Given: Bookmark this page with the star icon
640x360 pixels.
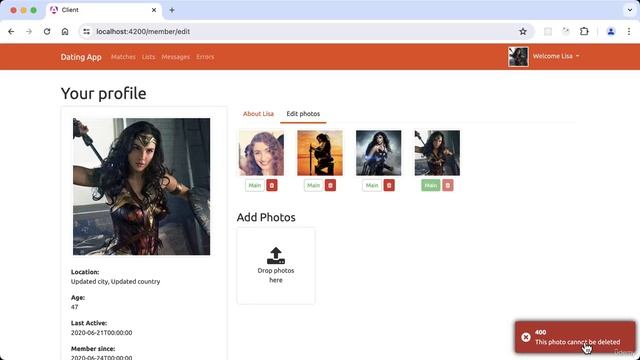Looking at the screenshot, I should (523, 31).
